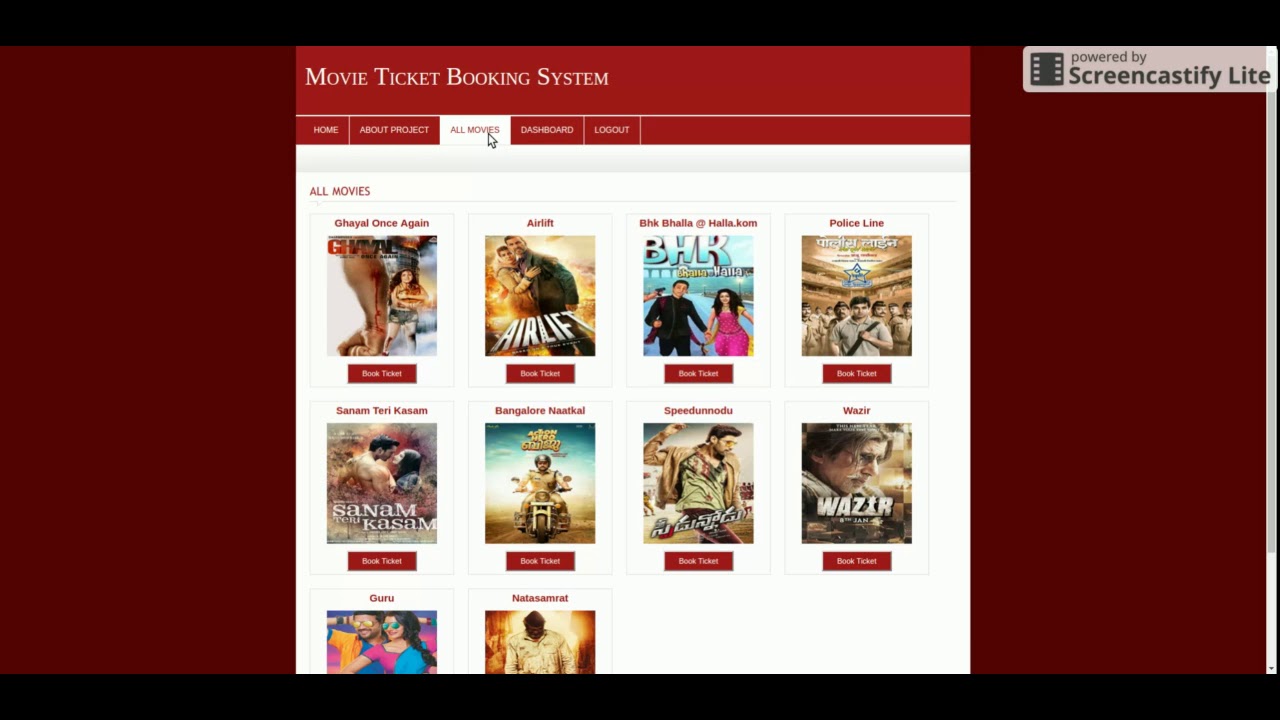Click the Natasamrat movie title
The width and height of the screenshot is (1280, 720).
[540, 598]
